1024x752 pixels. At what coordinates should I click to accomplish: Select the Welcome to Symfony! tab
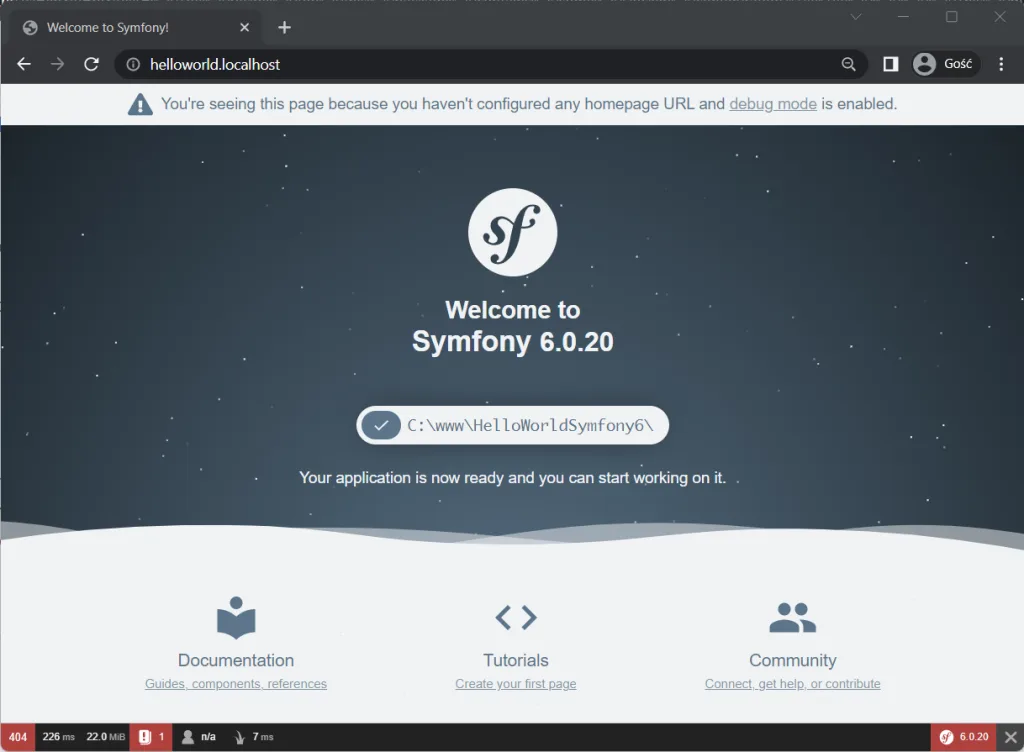[136, 27]
